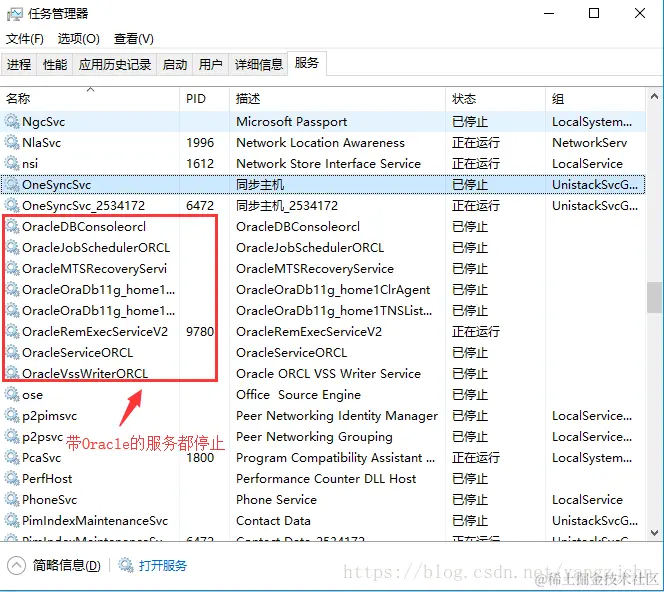Click the service icon next to OneSyncSvc_2534172
The image size is (664, 592).
point(12,205)
